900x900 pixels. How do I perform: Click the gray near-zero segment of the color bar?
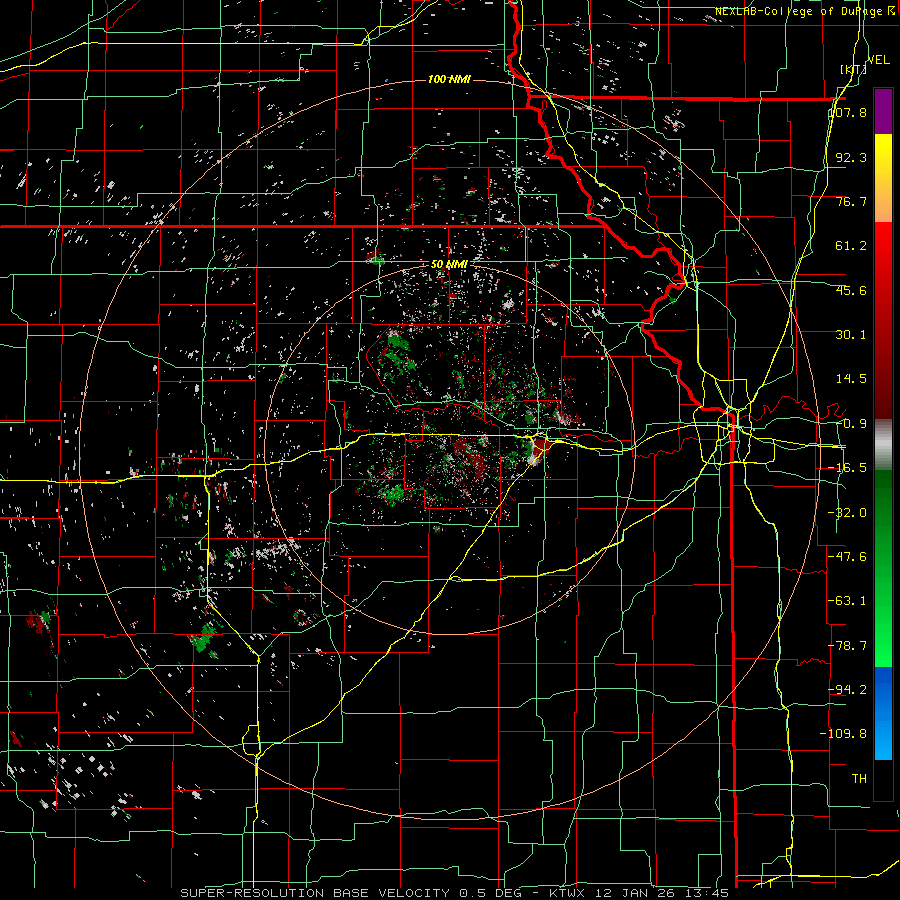(883, 445)
